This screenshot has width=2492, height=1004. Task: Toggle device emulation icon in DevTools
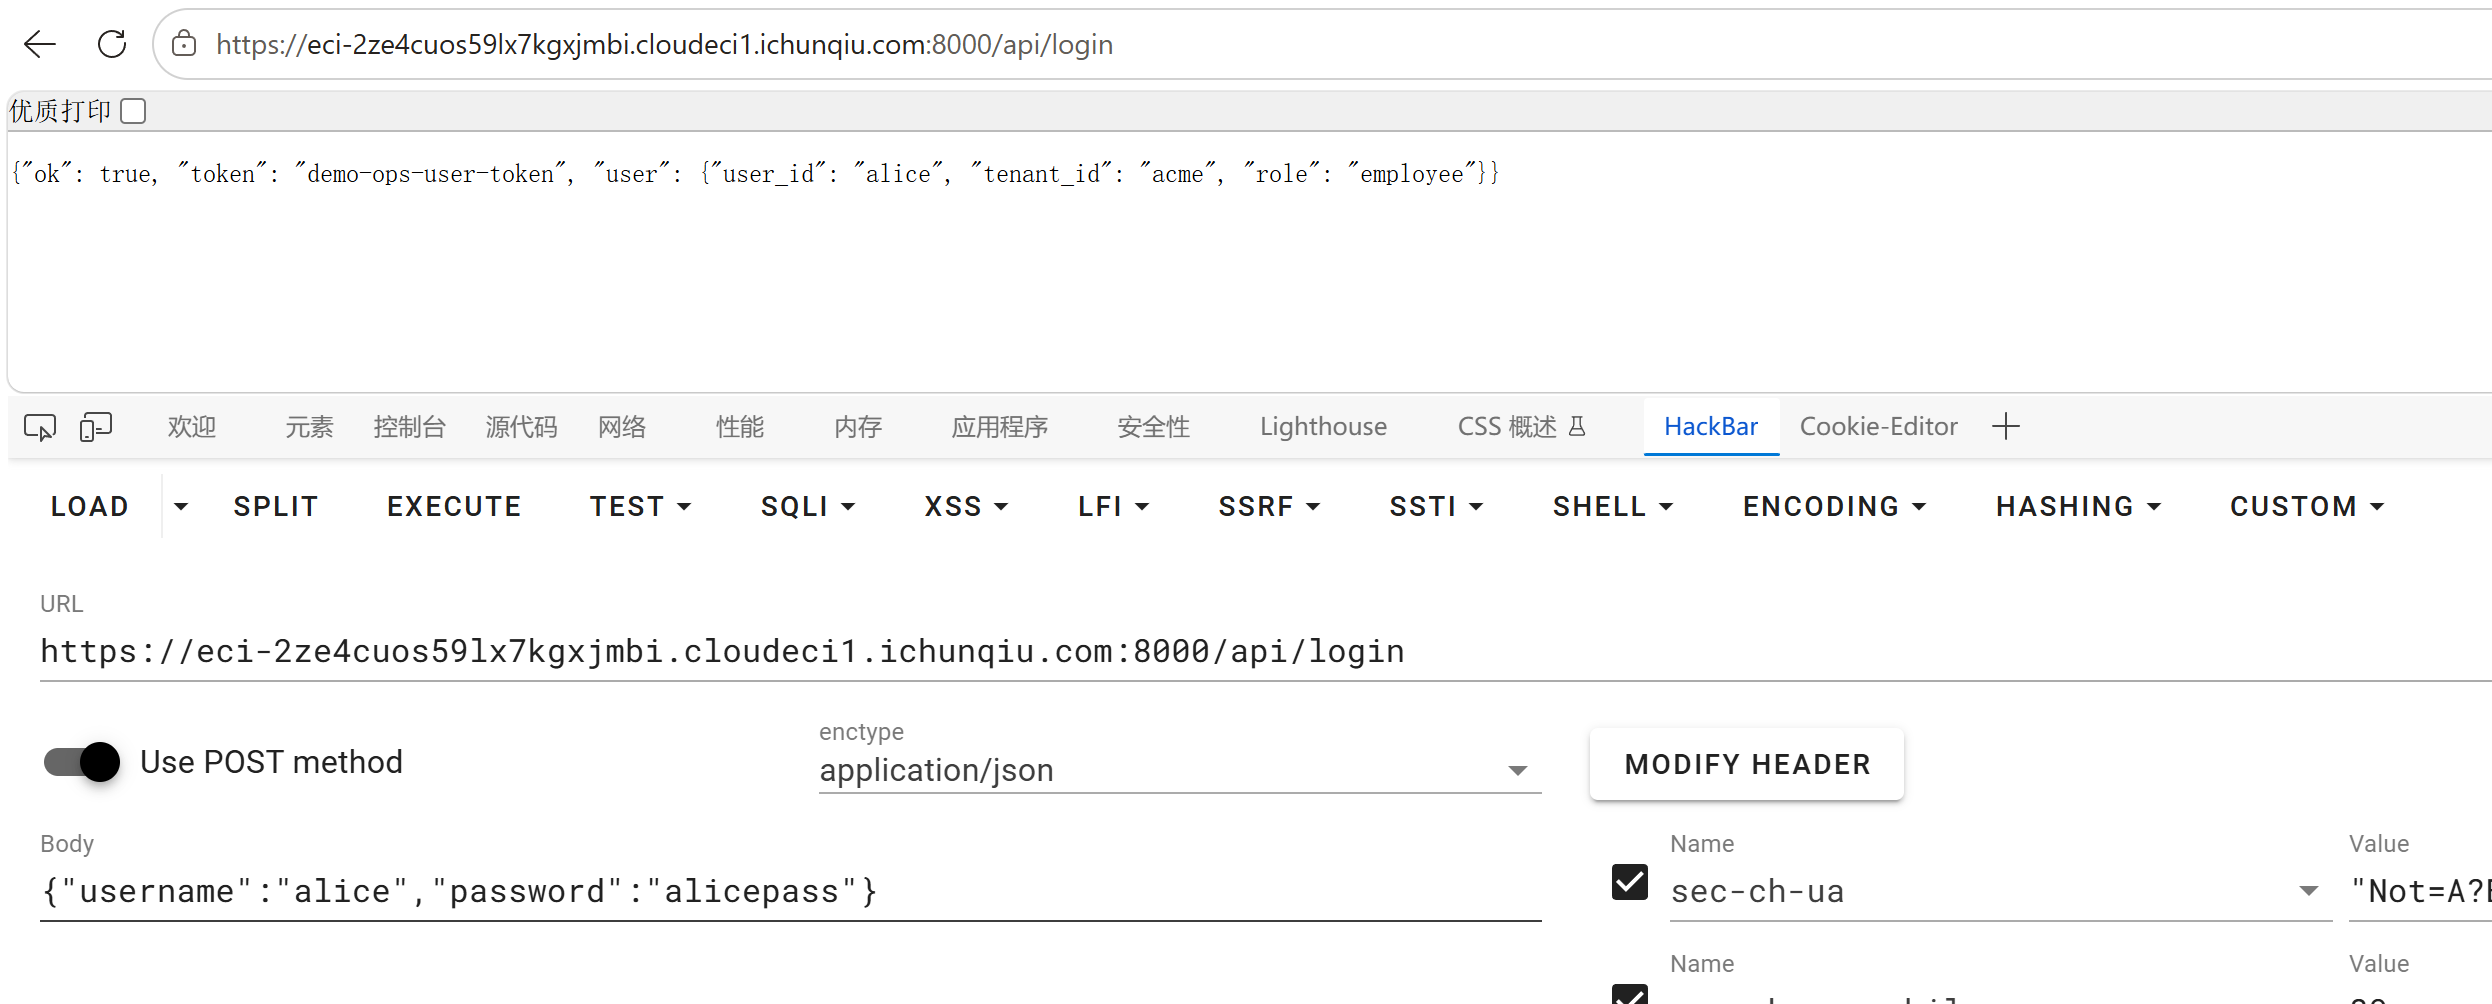(96, 427)
